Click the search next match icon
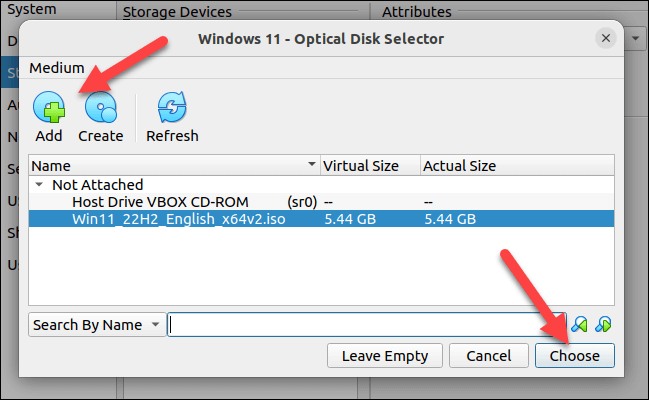649x400 pixels. 603,324
